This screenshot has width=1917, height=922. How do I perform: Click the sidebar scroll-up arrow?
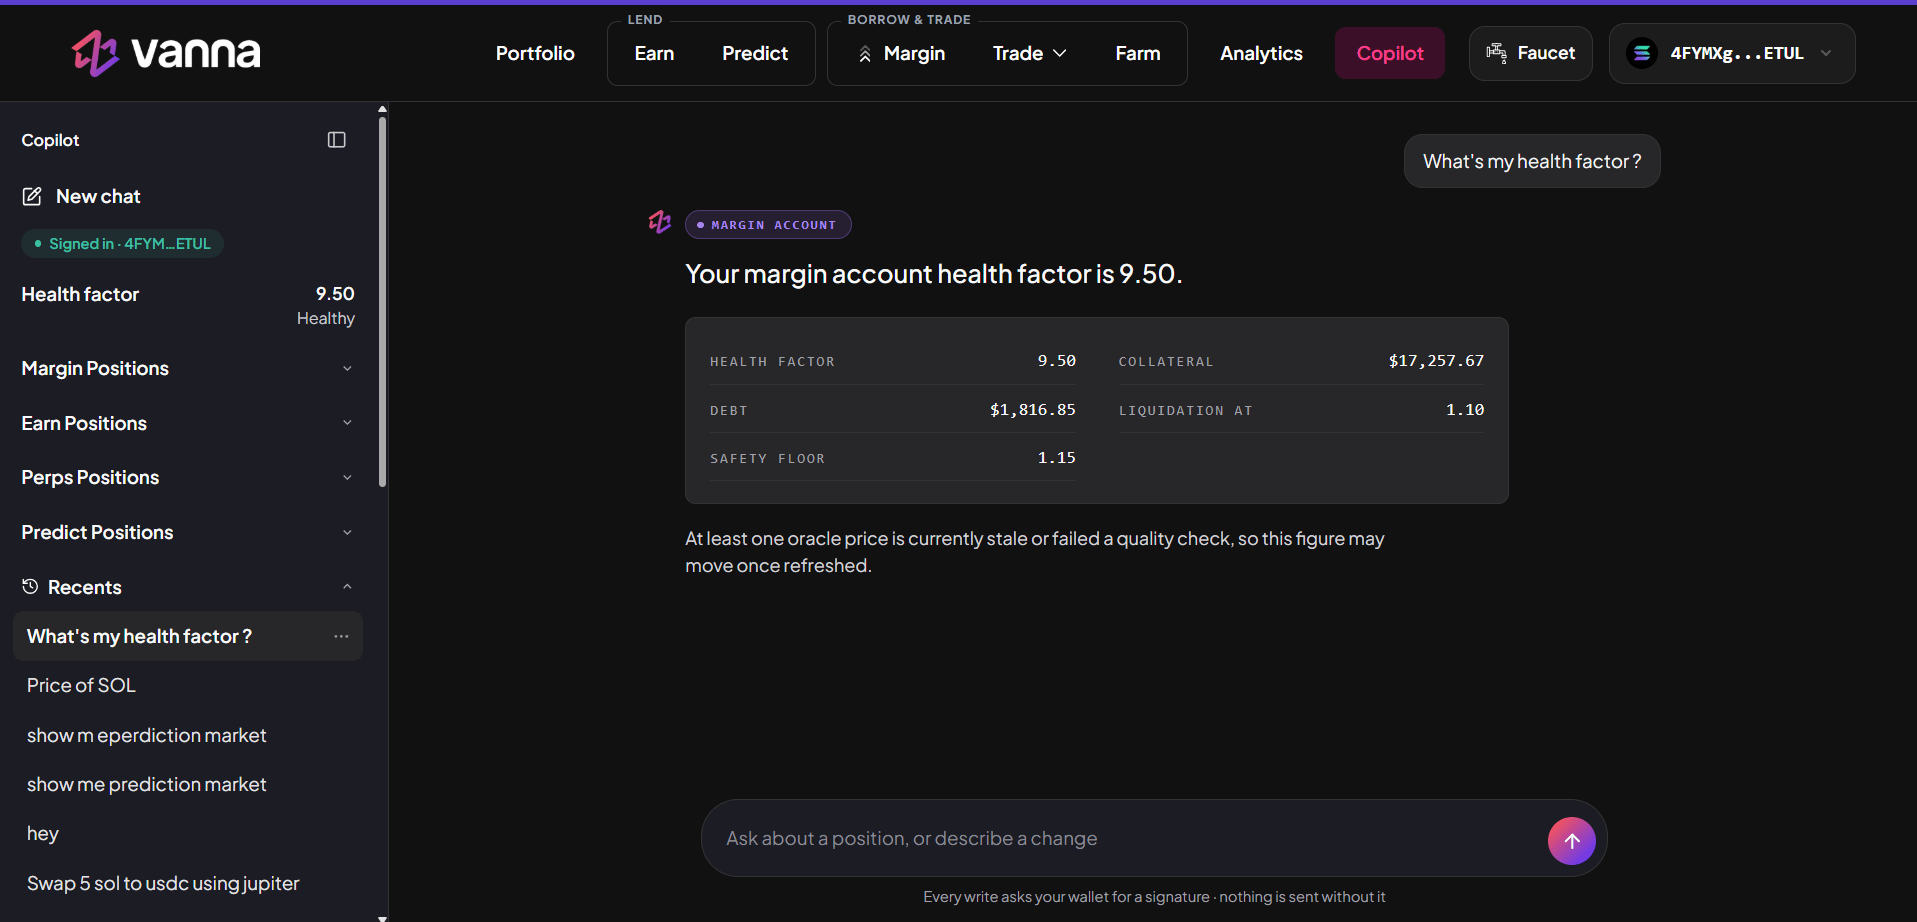click(382, 108)
